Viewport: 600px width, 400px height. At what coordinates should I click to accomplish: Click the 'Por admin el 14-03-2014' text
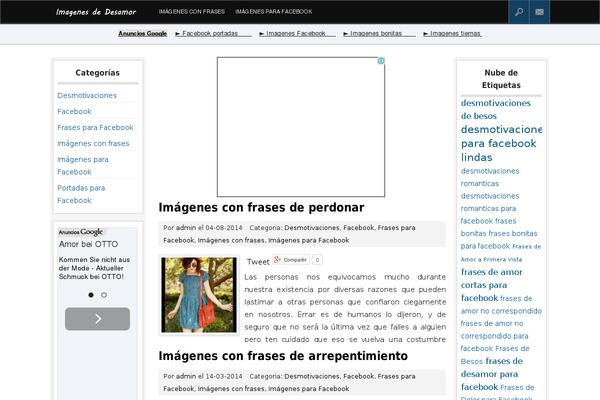click(203, 376)
